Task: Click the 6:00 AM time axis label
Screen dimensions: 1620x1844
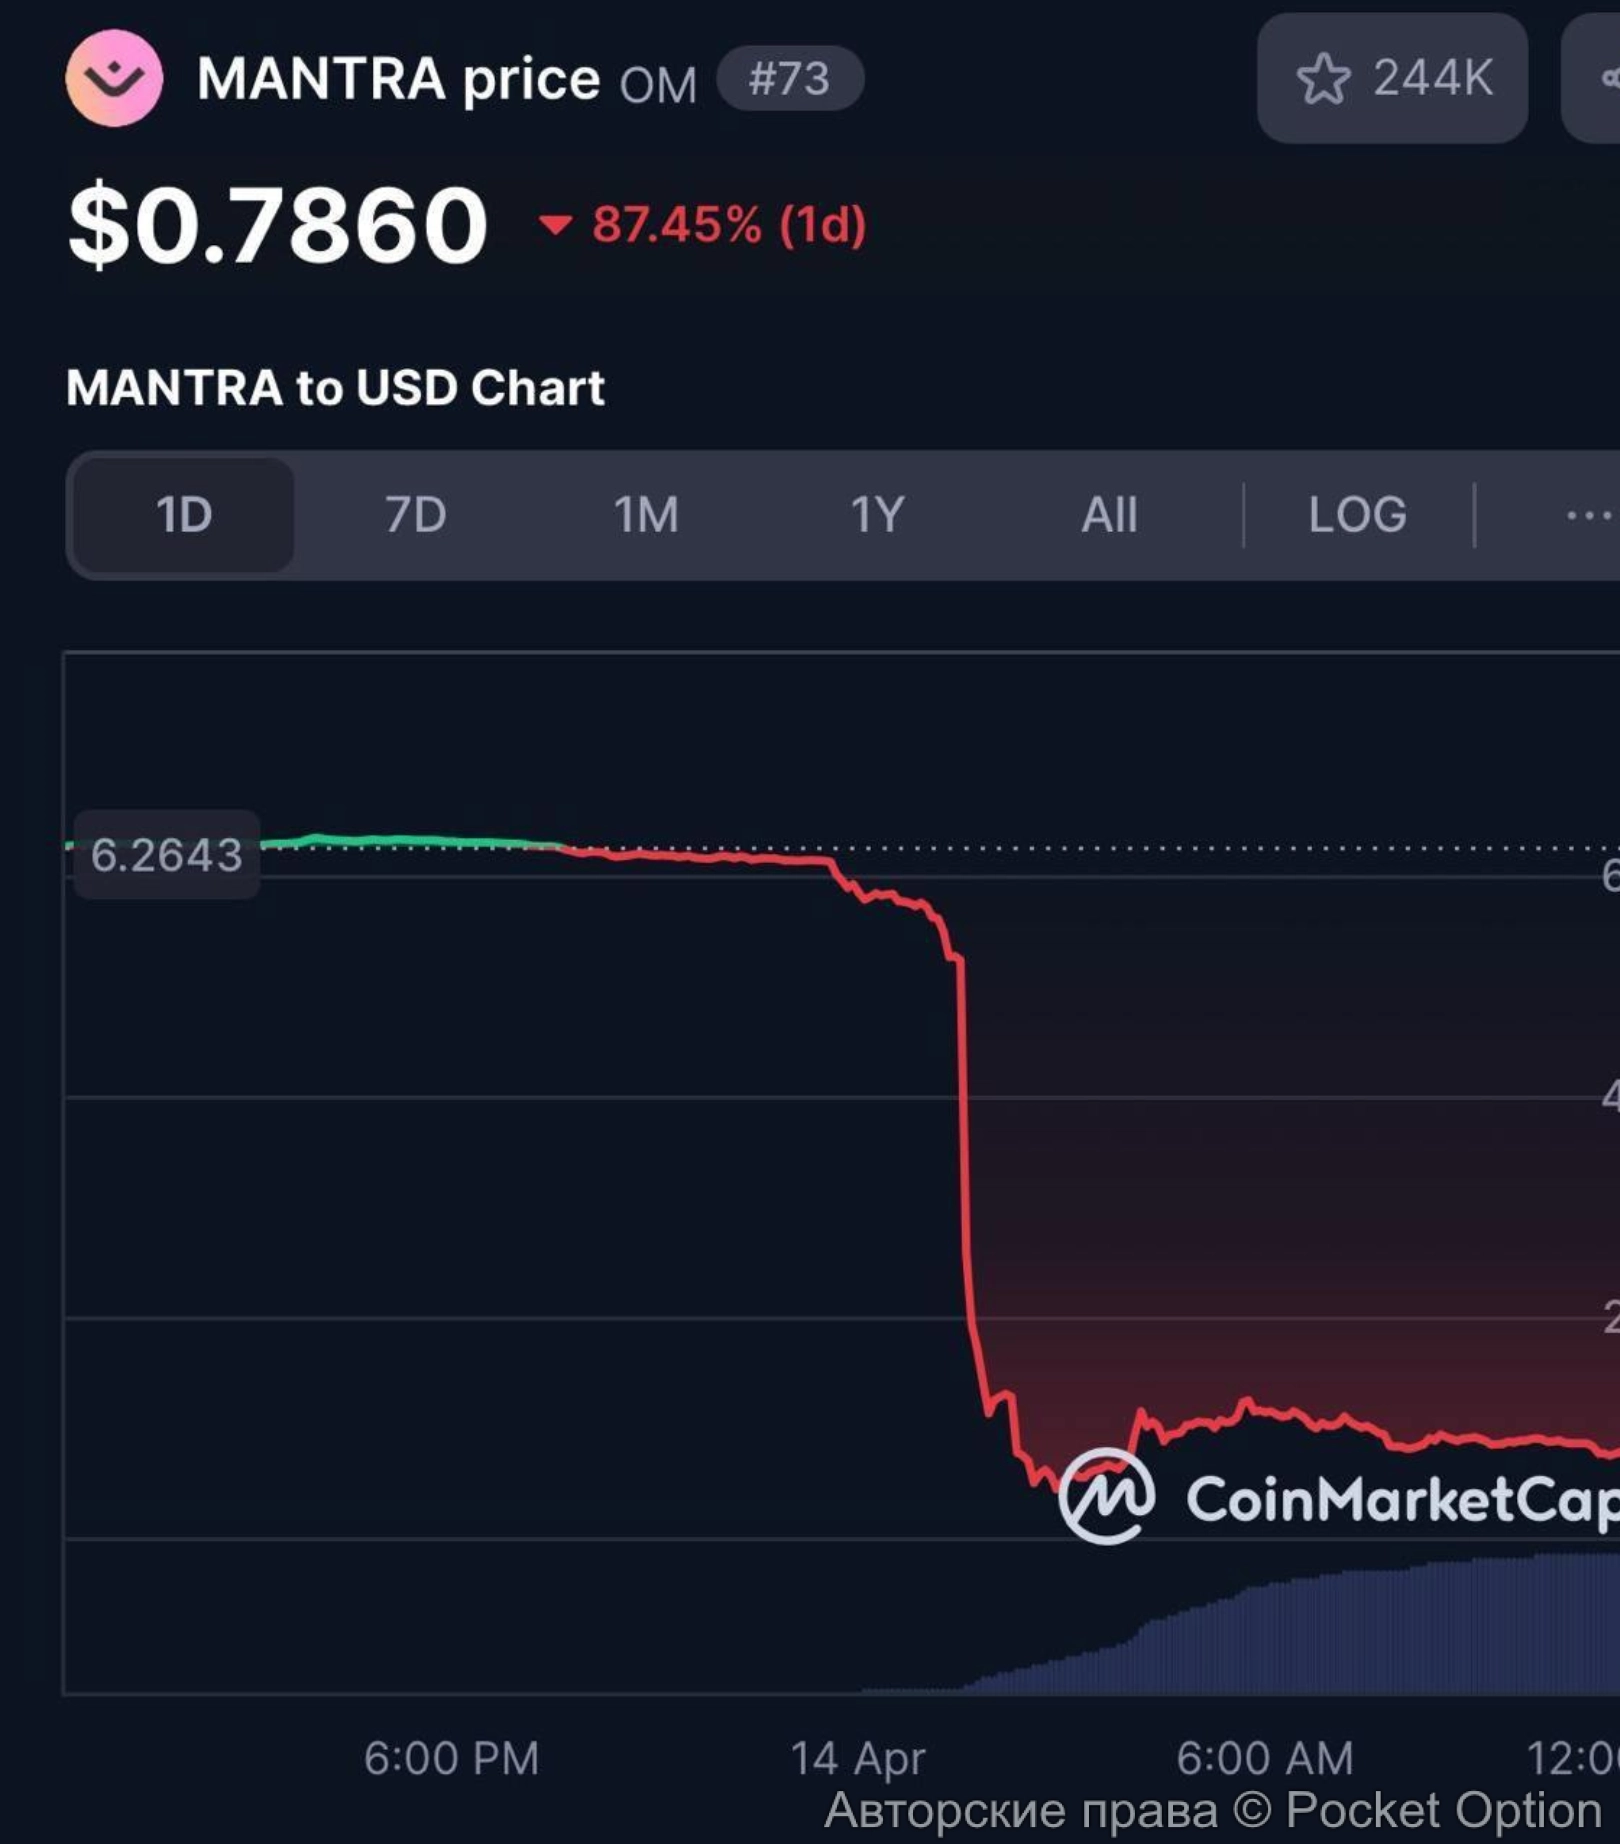Action: pos(1264,1758)
